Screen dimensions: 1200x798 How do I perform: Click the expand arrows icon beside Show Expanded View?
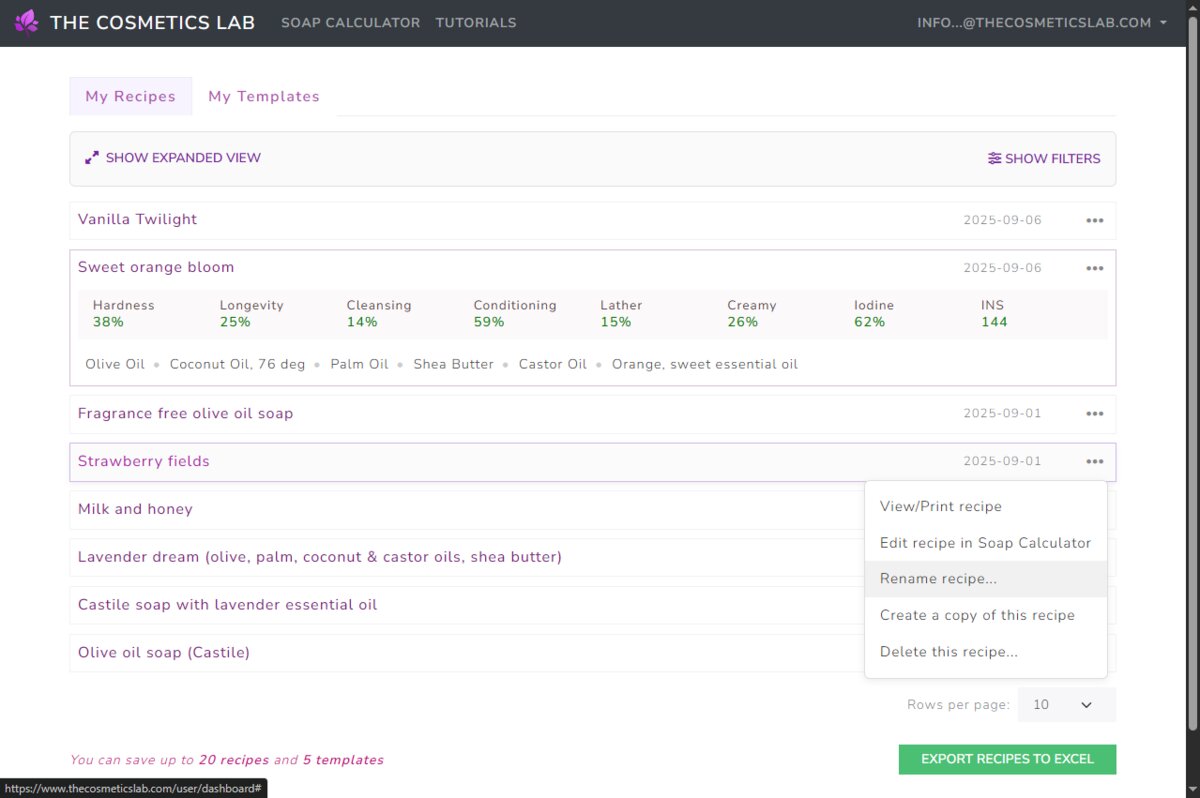coord(92,158)
